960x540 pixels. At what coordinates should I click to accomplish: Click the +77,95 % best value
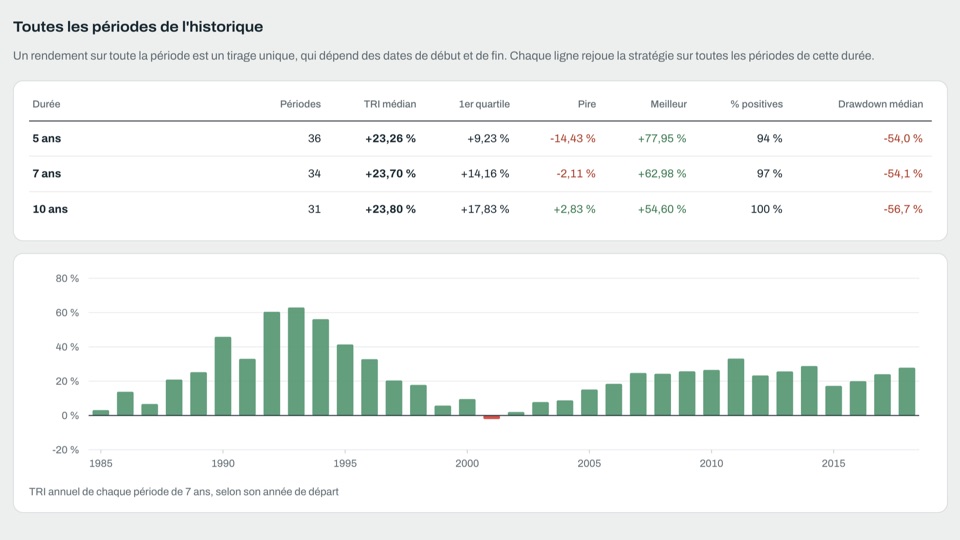click(662, 138)
